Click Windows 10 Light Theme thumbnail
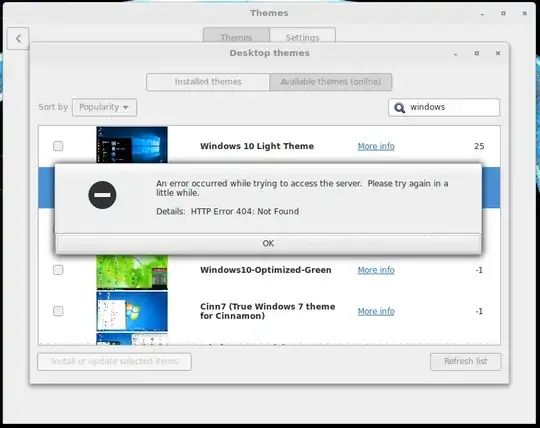 pos(132,145)
